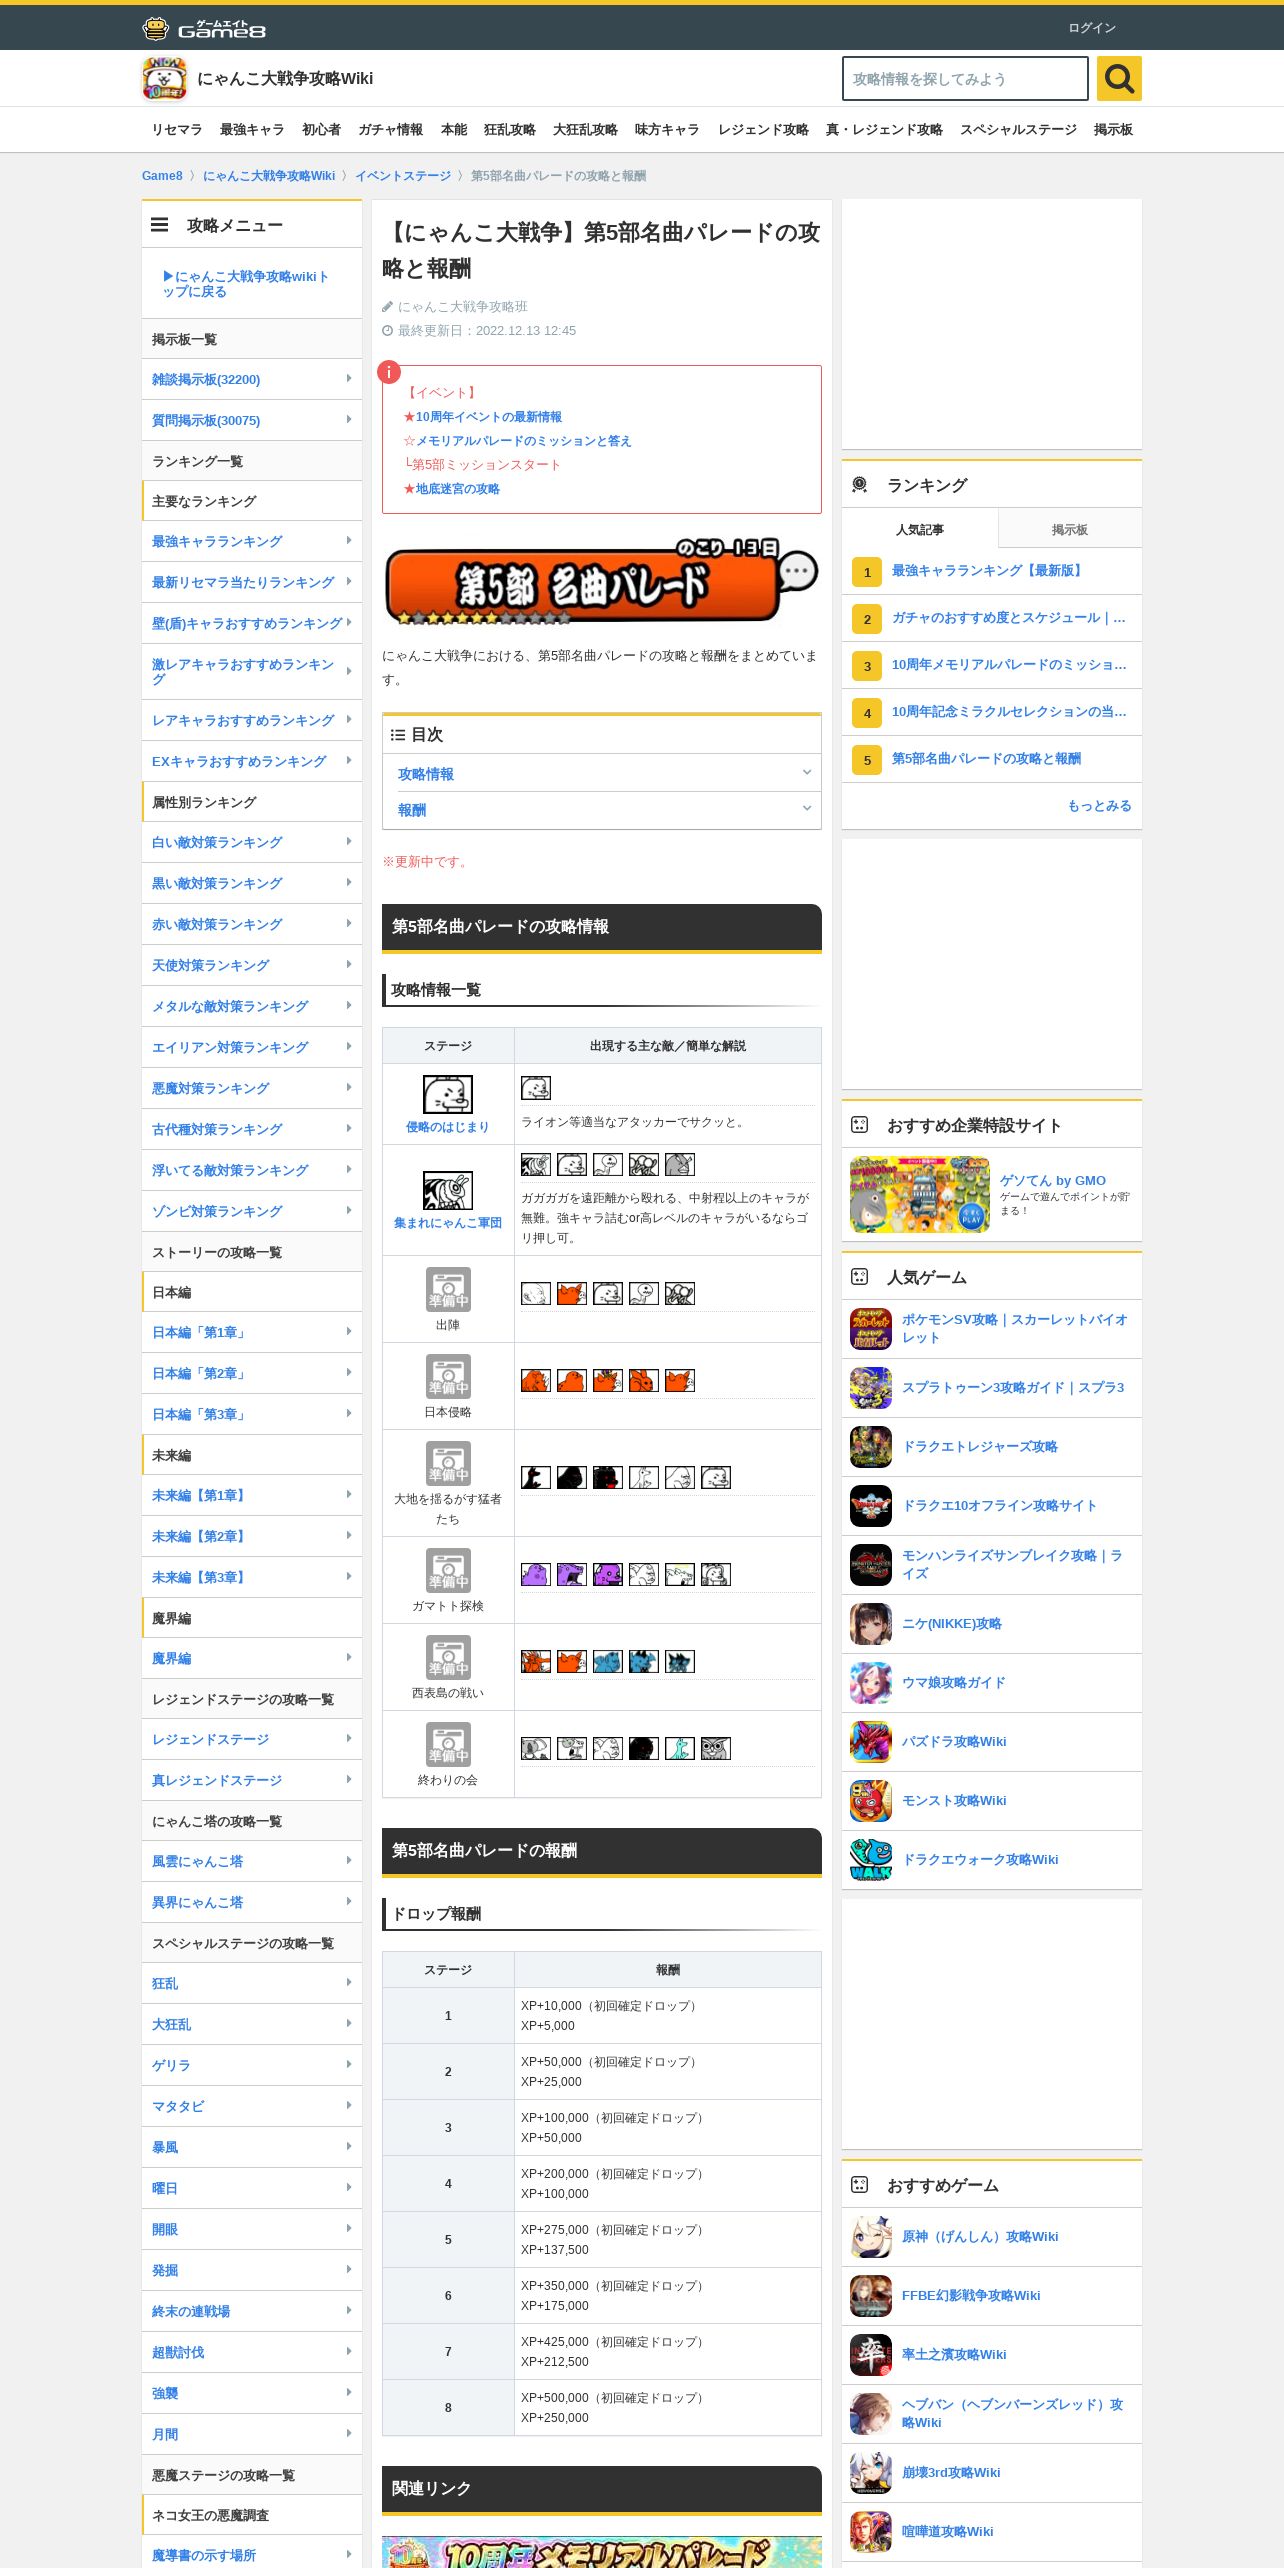1284x2568 pixels.
Task: Click ガマトト探検 stage preparing icon
Action: click(x=448, y=1571)
